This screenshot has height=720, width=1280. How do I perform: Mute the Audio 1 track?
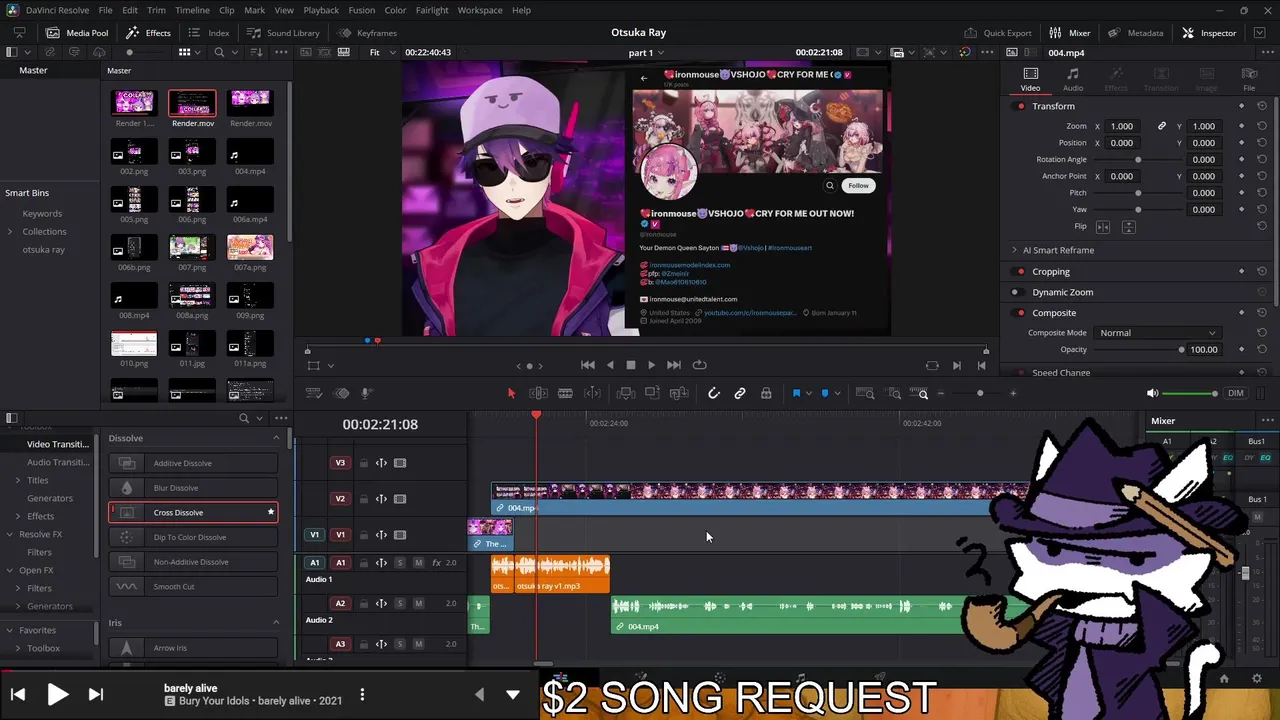[x=418, y=563]
